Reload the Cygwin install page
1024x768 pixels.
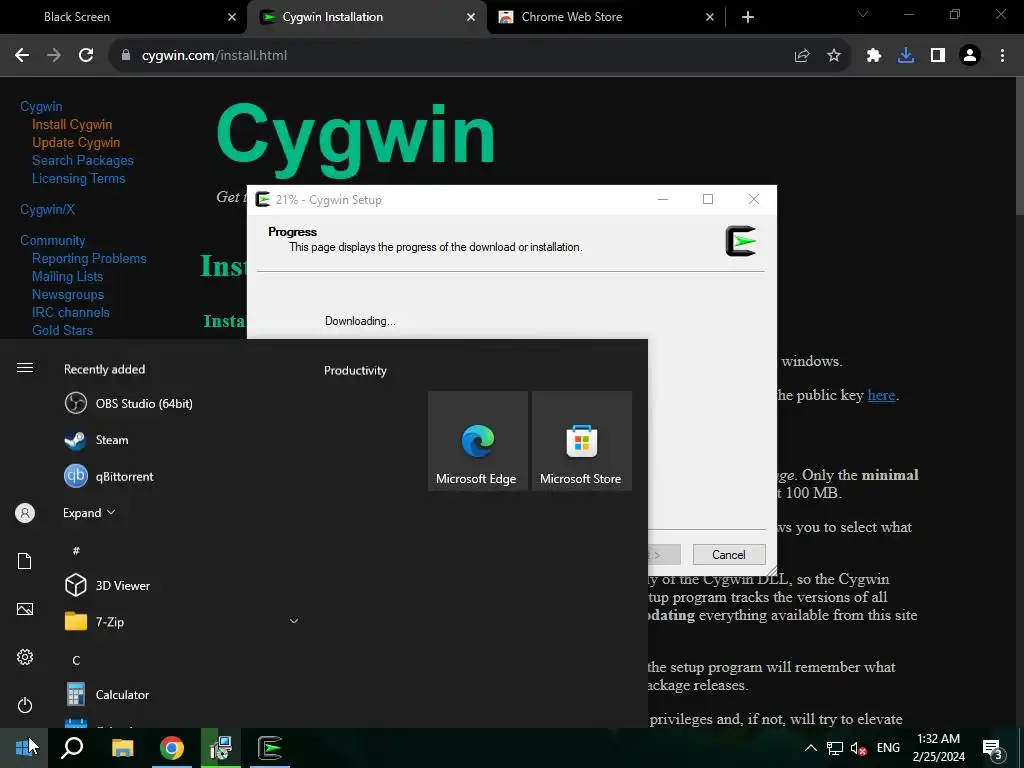(86, 56)
